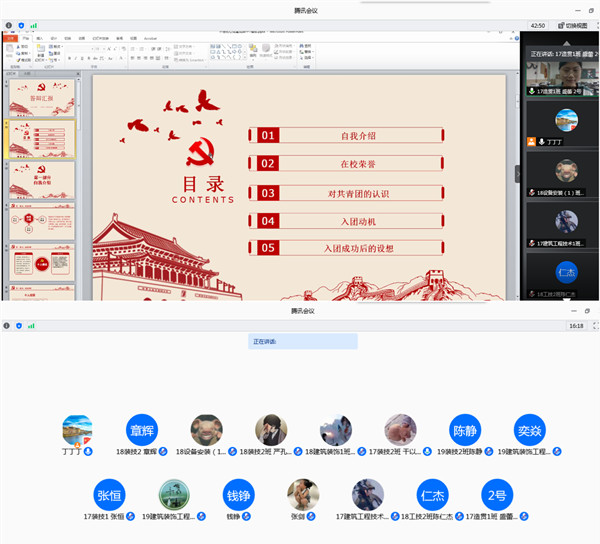Viewport: 600px width, 544px height.
Task: Open meeting info icon in upper meeting window
Action: [x=8, y=25]
